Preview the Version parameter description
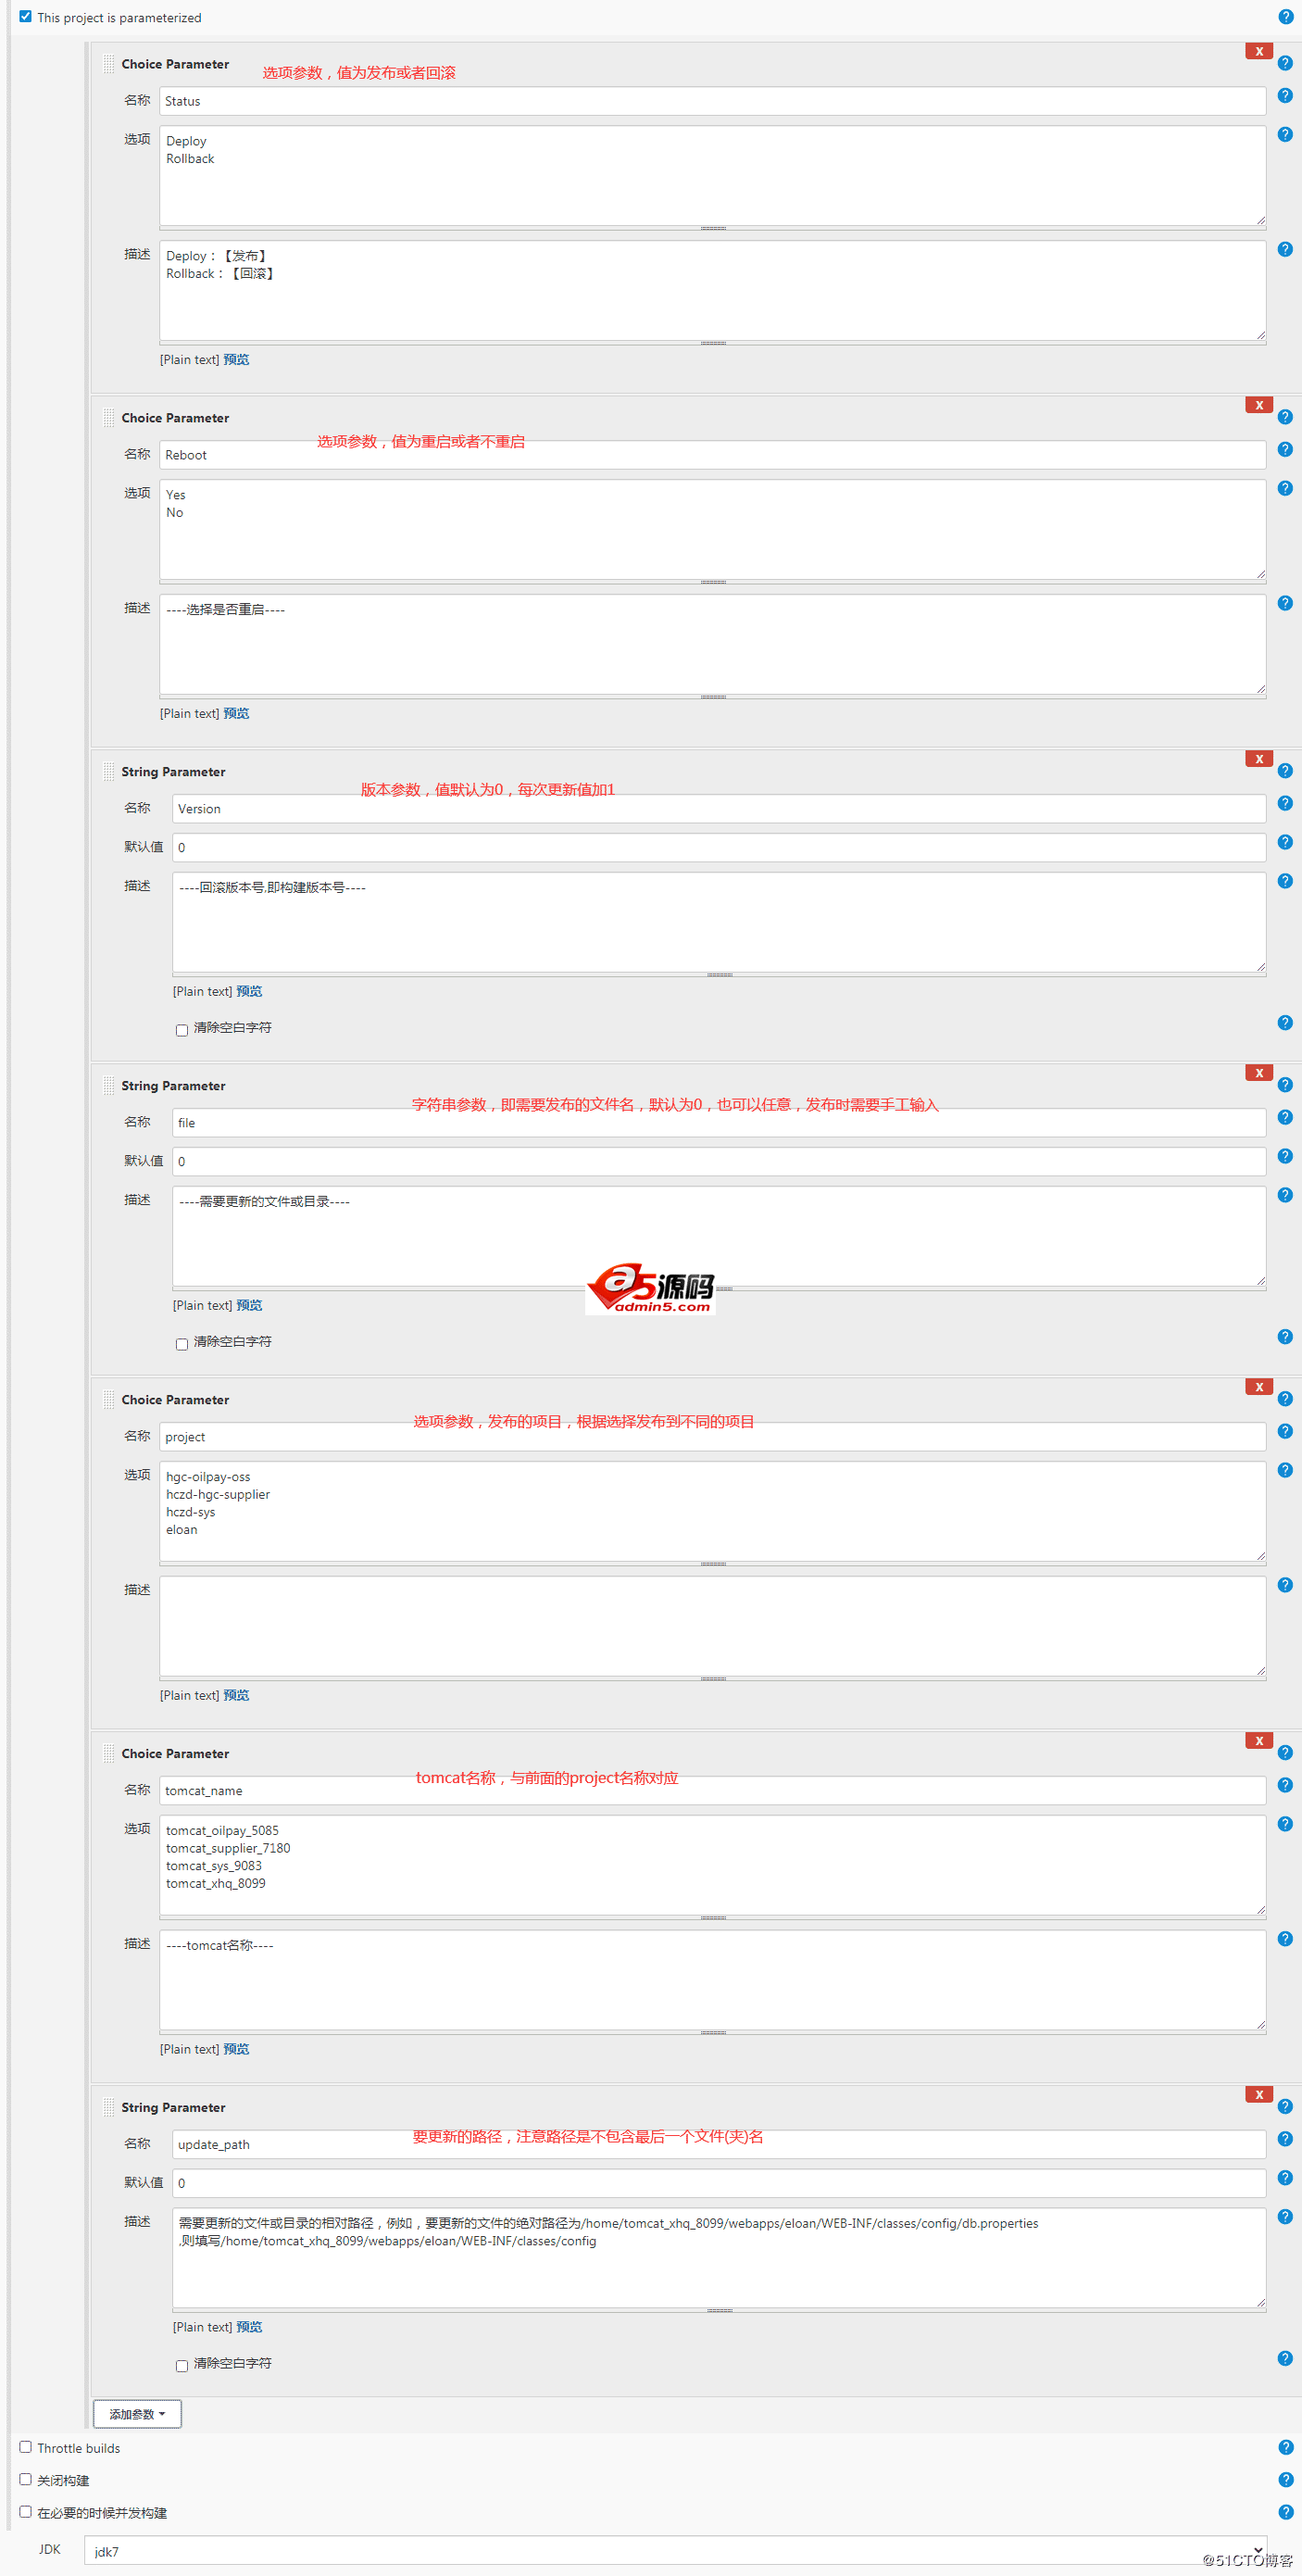1302x2576 pixels. [249, 992]
